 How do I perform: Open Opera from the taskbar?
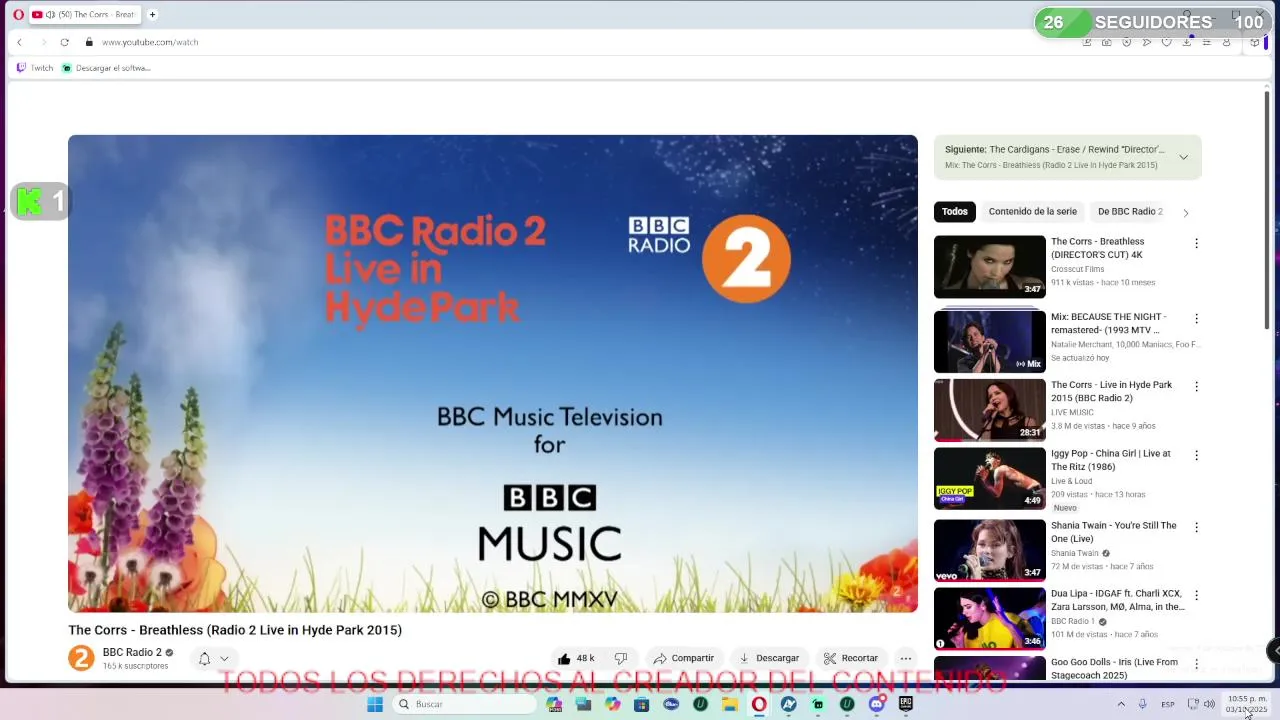(759, 704)
